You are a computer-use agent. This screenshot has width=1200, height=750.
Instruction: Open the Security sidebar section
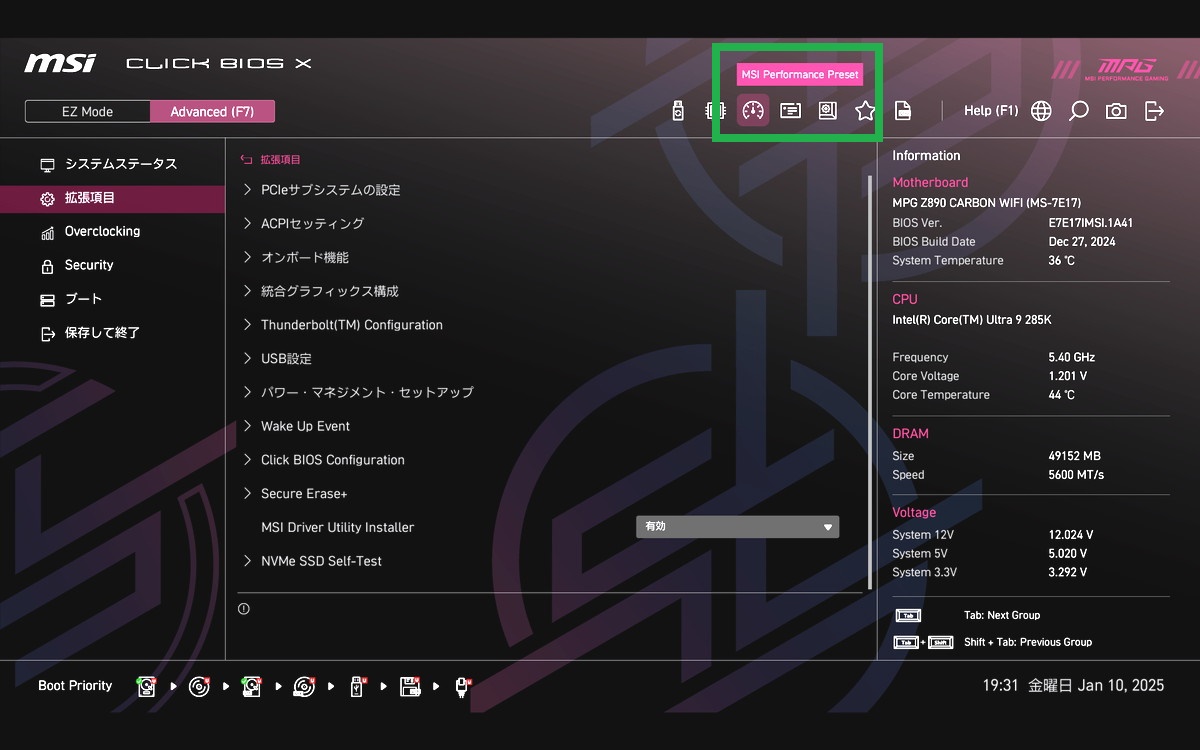pos(112,265)
